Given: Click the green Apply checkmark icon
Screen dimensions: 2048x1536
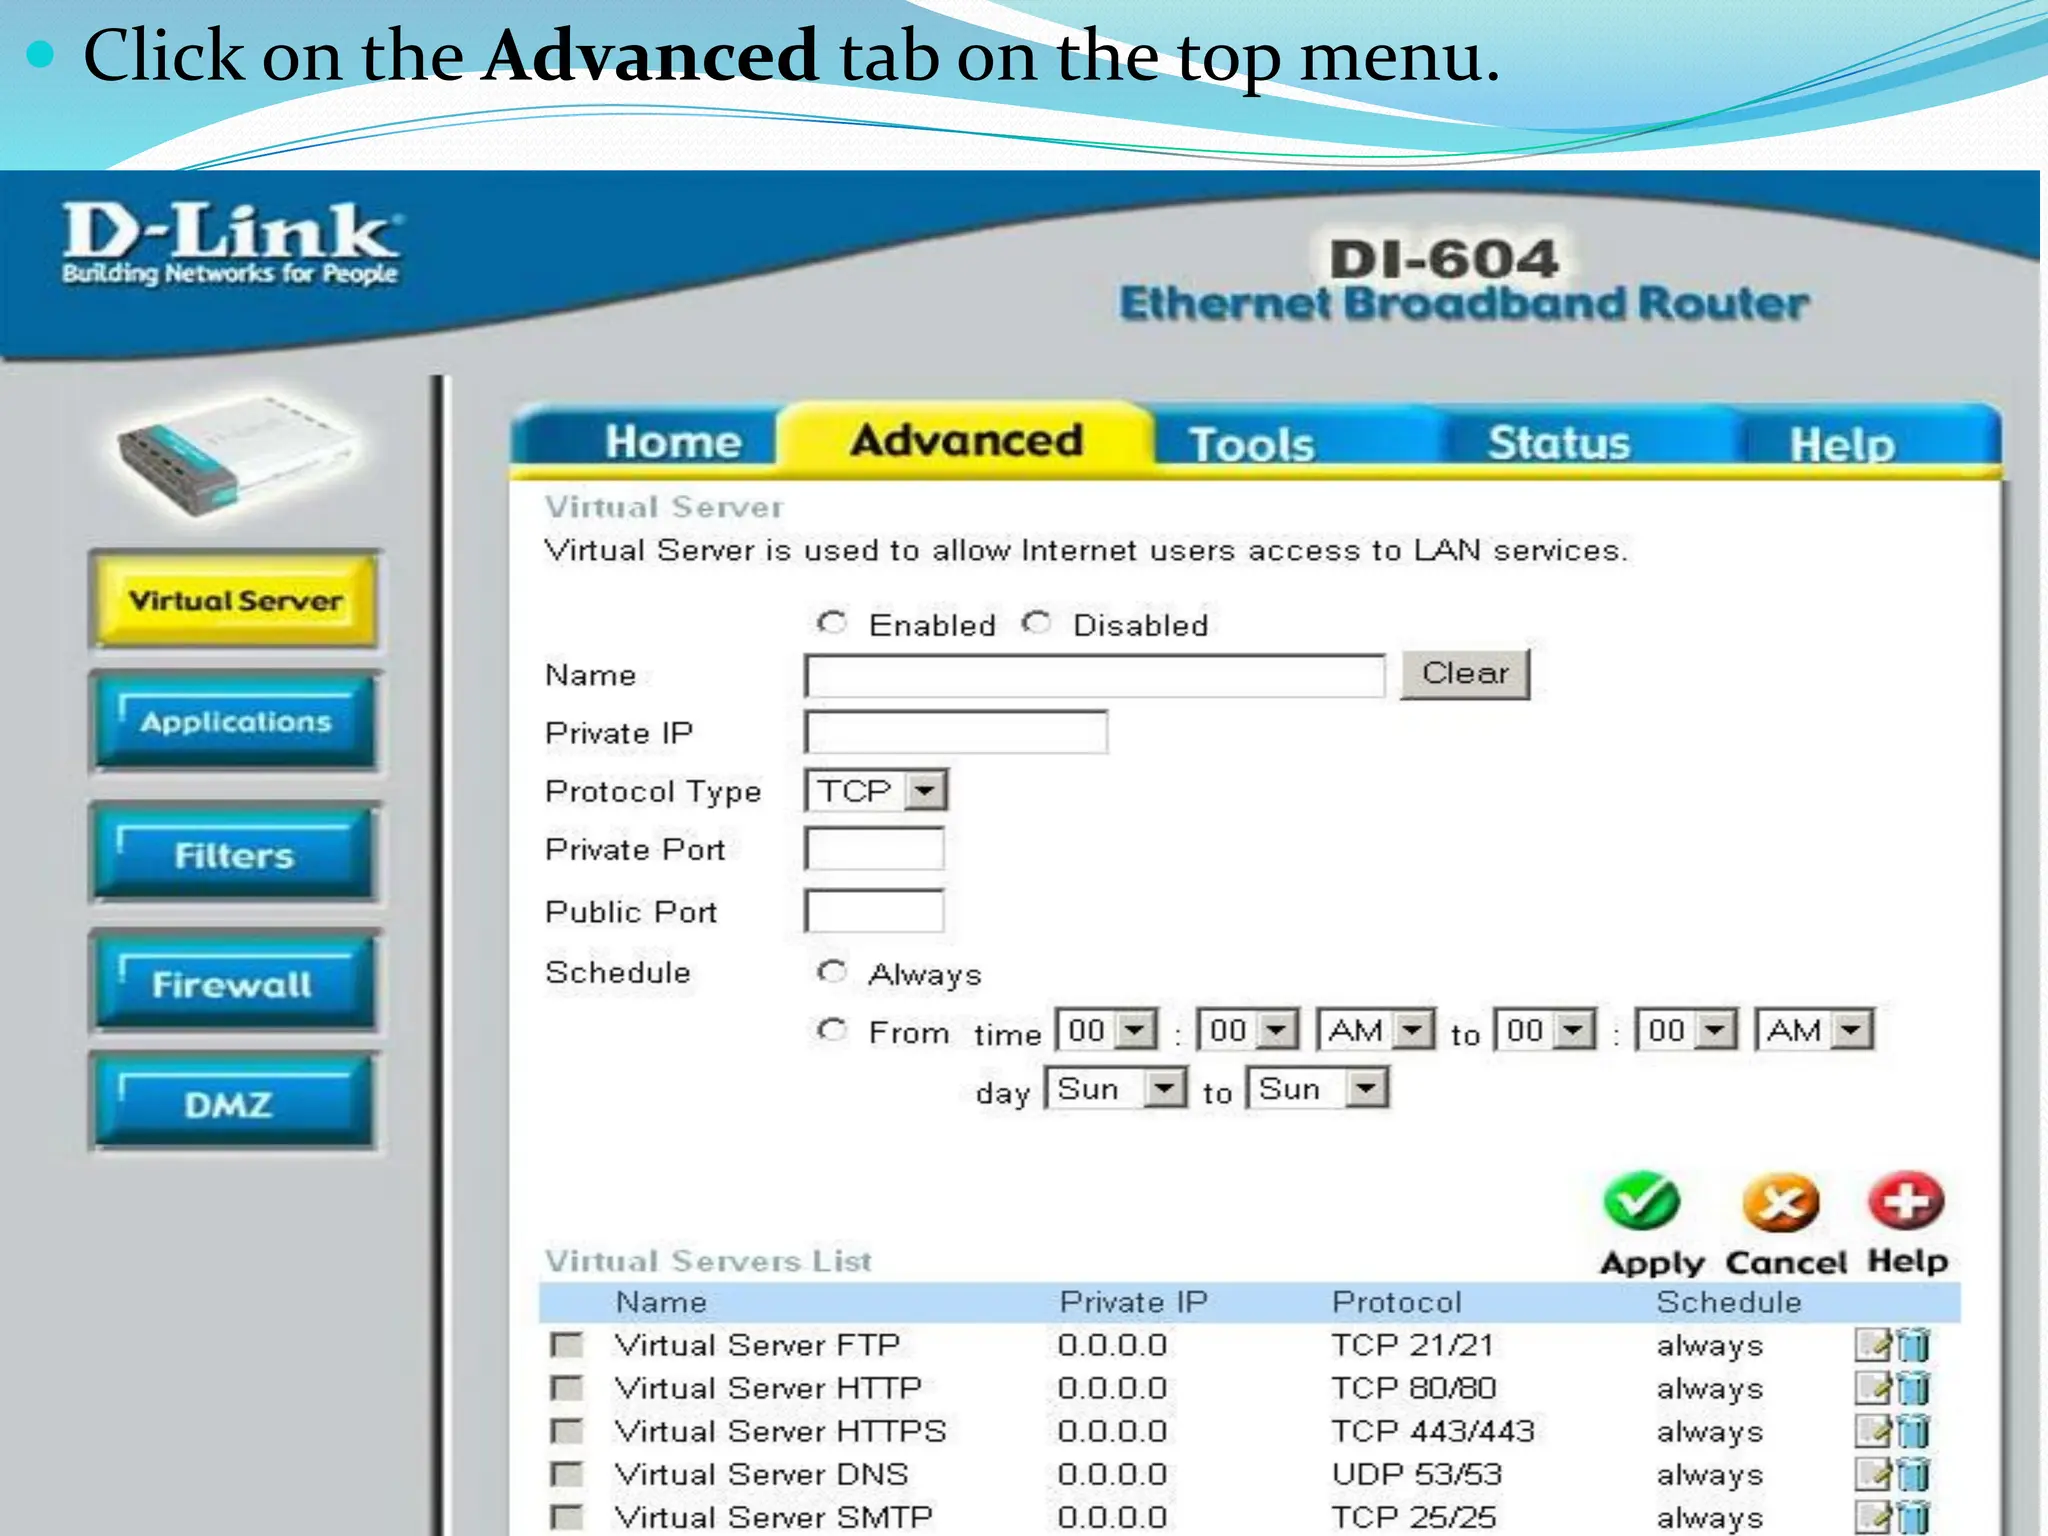Looking at the screenshot, I should coord(1641,1201).
